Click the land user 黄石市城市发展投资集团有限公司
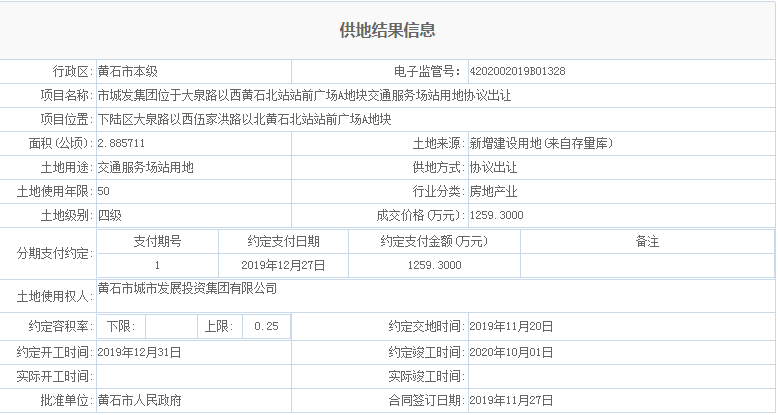 [x=187, y=289]
